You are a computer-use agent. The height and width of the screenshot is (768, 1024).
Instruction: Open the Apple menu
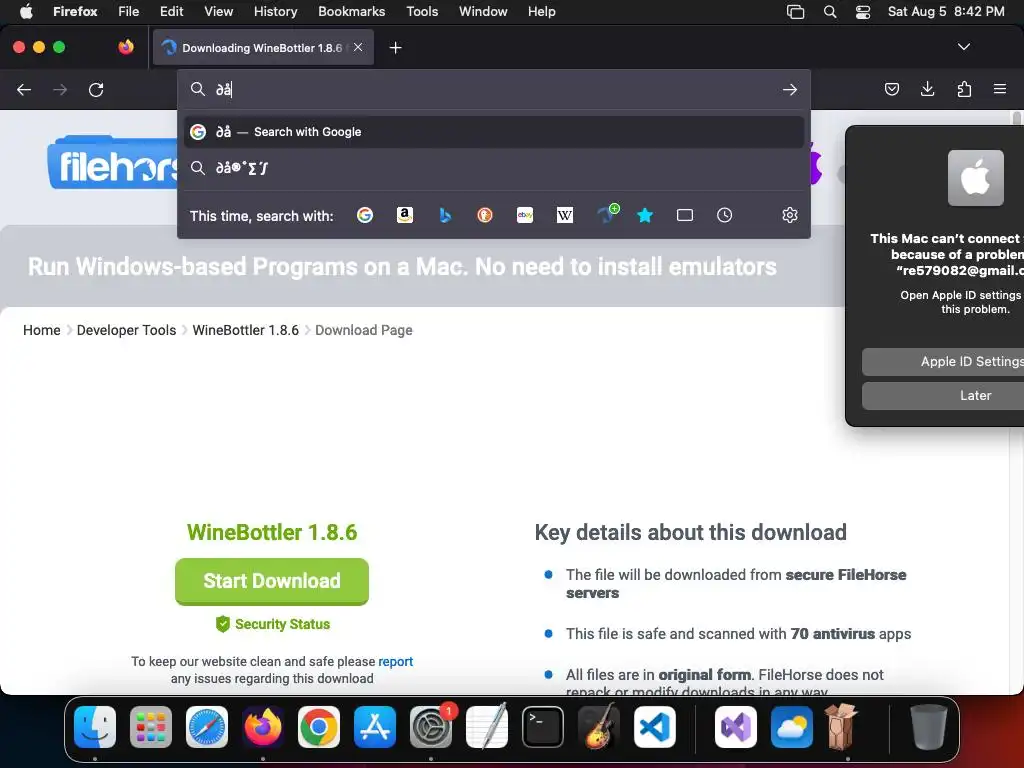[26, 11]
